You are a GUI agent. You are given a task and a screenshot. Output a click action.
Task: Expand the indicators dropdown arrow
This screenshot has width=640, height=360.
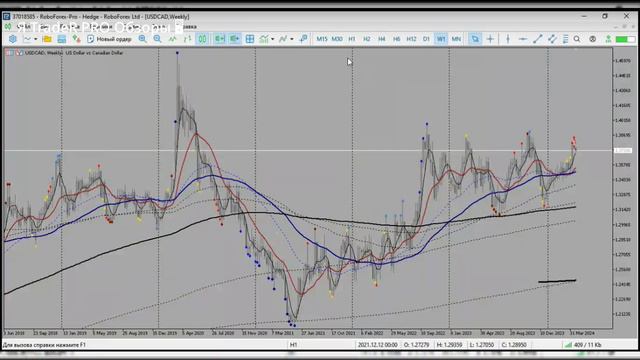click(x=272, y=39)
